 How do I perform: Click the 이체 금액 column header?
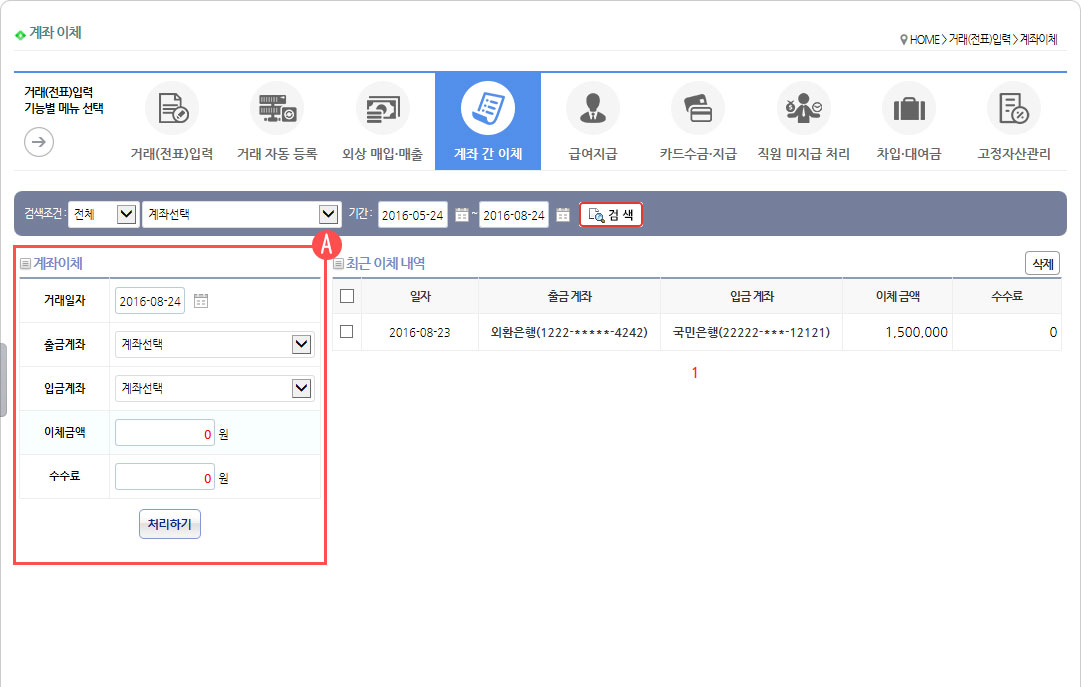point(898,296)
